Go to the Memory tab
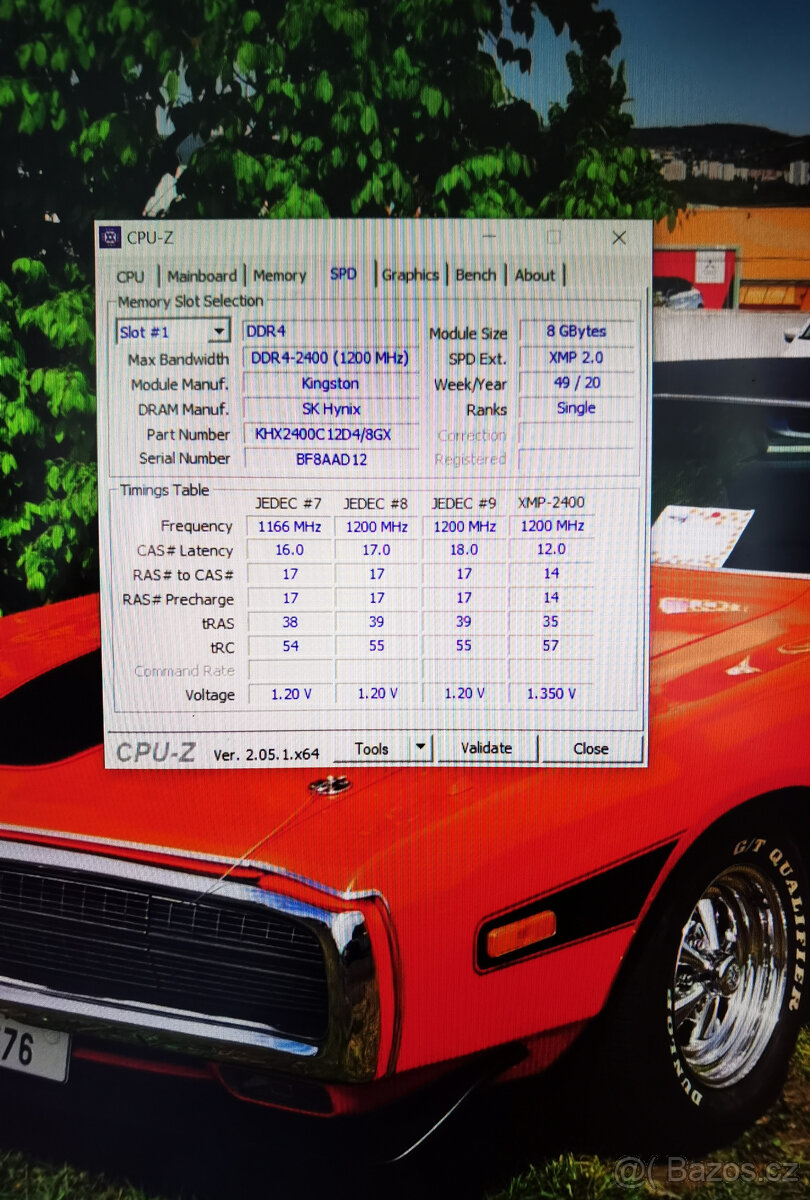810x1200 pixels. click(279, 276)
